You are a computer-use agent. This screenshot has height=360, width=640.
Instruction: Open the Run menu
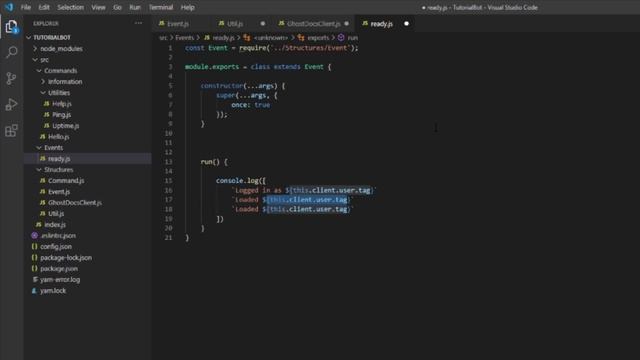(x=135, y=7)
